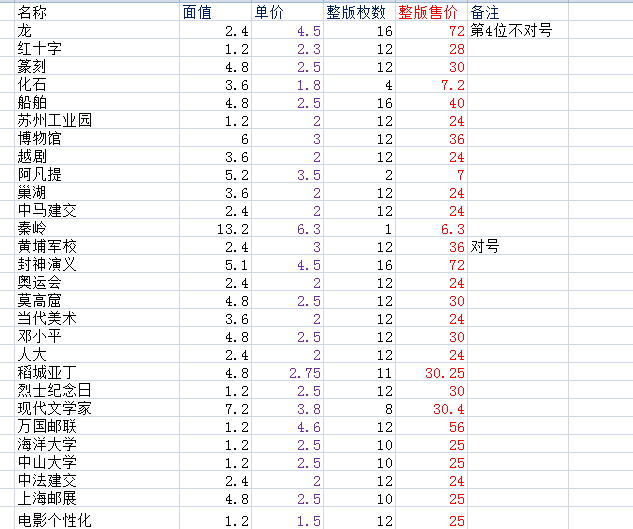Select sheet price 30.25 cell
Screen dimensions: 633x529
click(432, 373)
